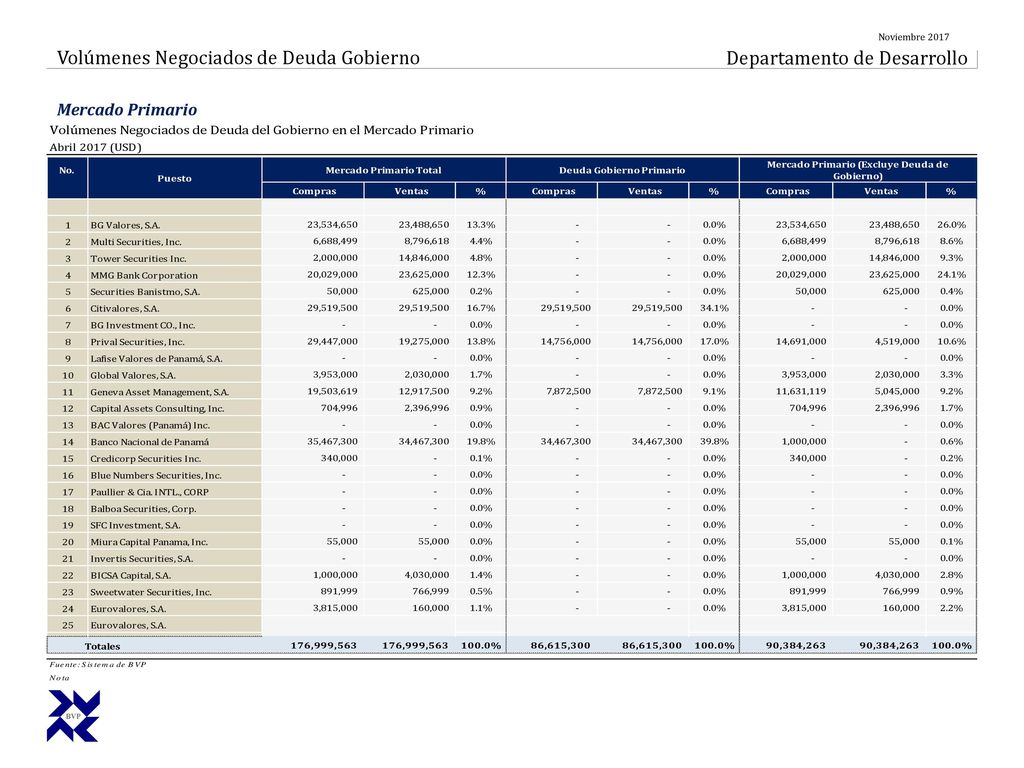This screenshot has width=1024, height=768.
Task: Click "Eurovalores, S.A." in row number 25
Action: (x=128, y=626)
